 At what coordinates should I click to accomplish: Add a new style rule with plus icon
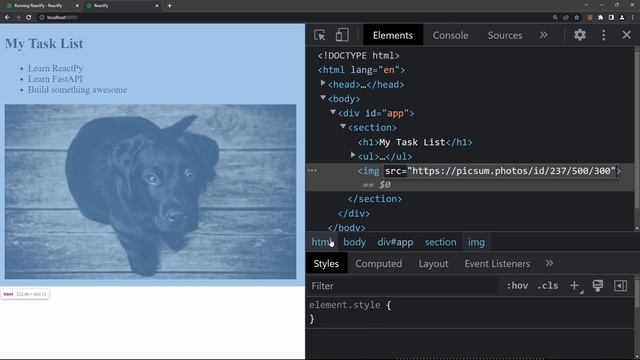[x=575, y=286]
